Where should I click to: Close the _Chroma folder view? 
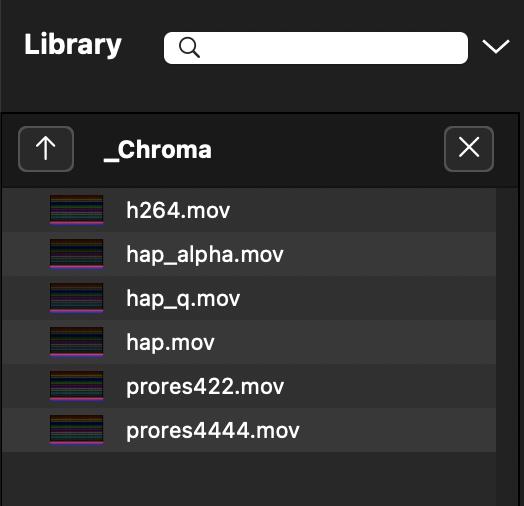[469, 149]
